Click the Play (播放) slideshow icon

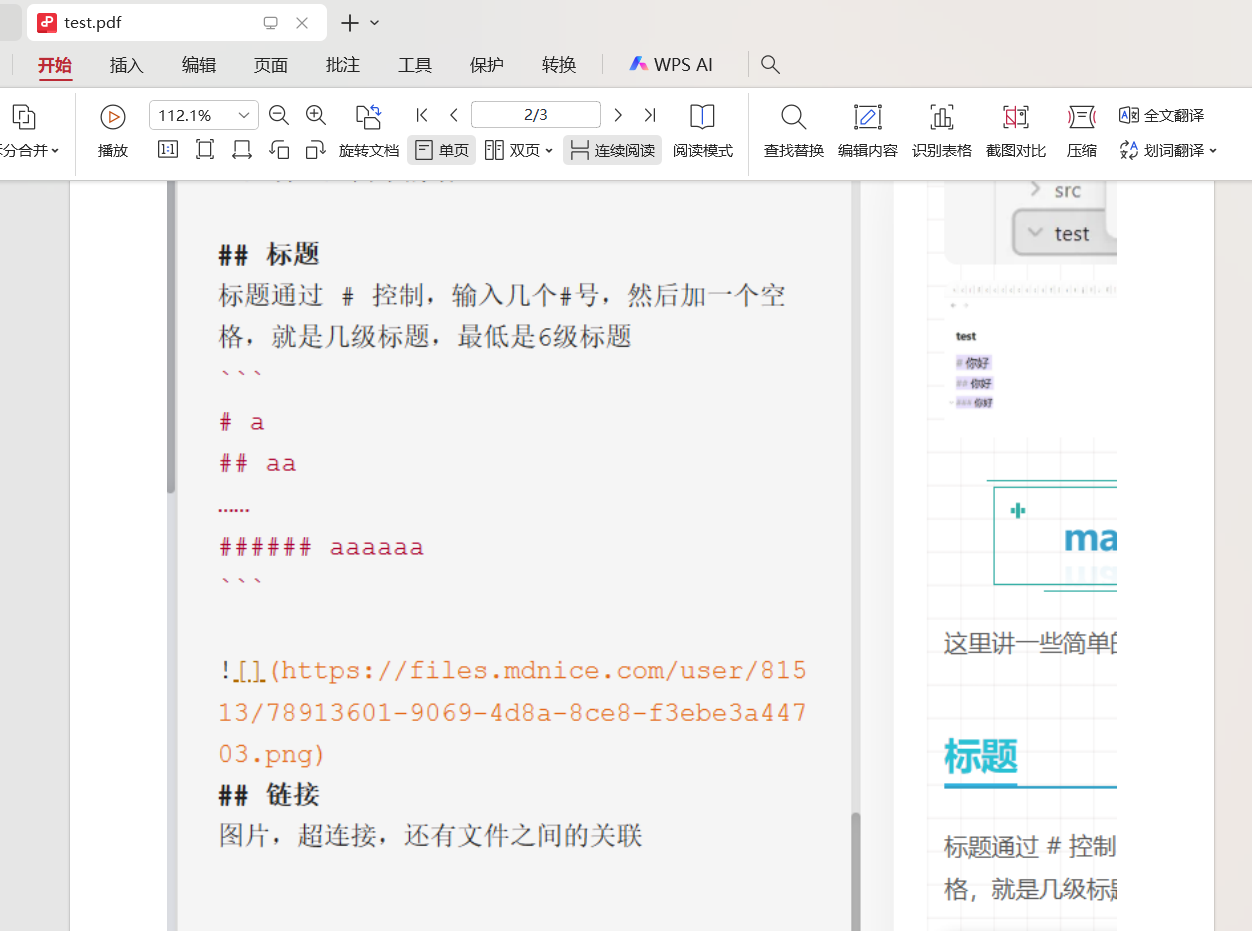coord(113,117)
